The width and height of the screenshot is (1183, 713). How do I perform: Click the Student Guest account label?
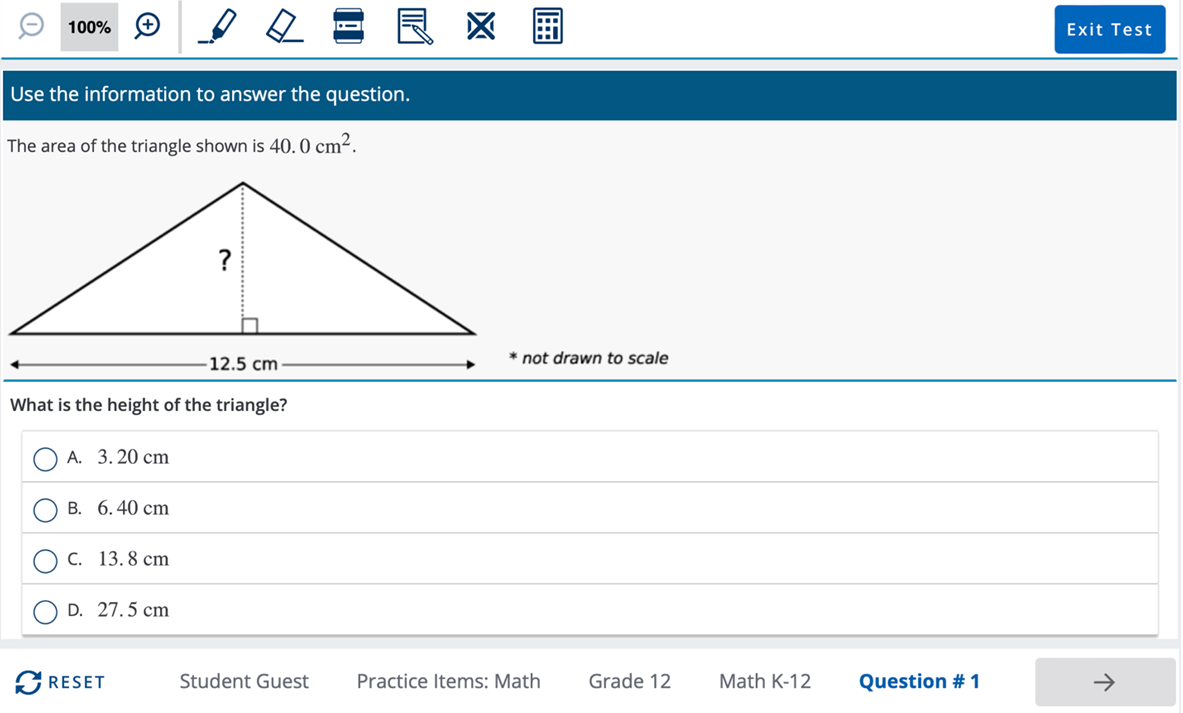[x=244, y=681]
